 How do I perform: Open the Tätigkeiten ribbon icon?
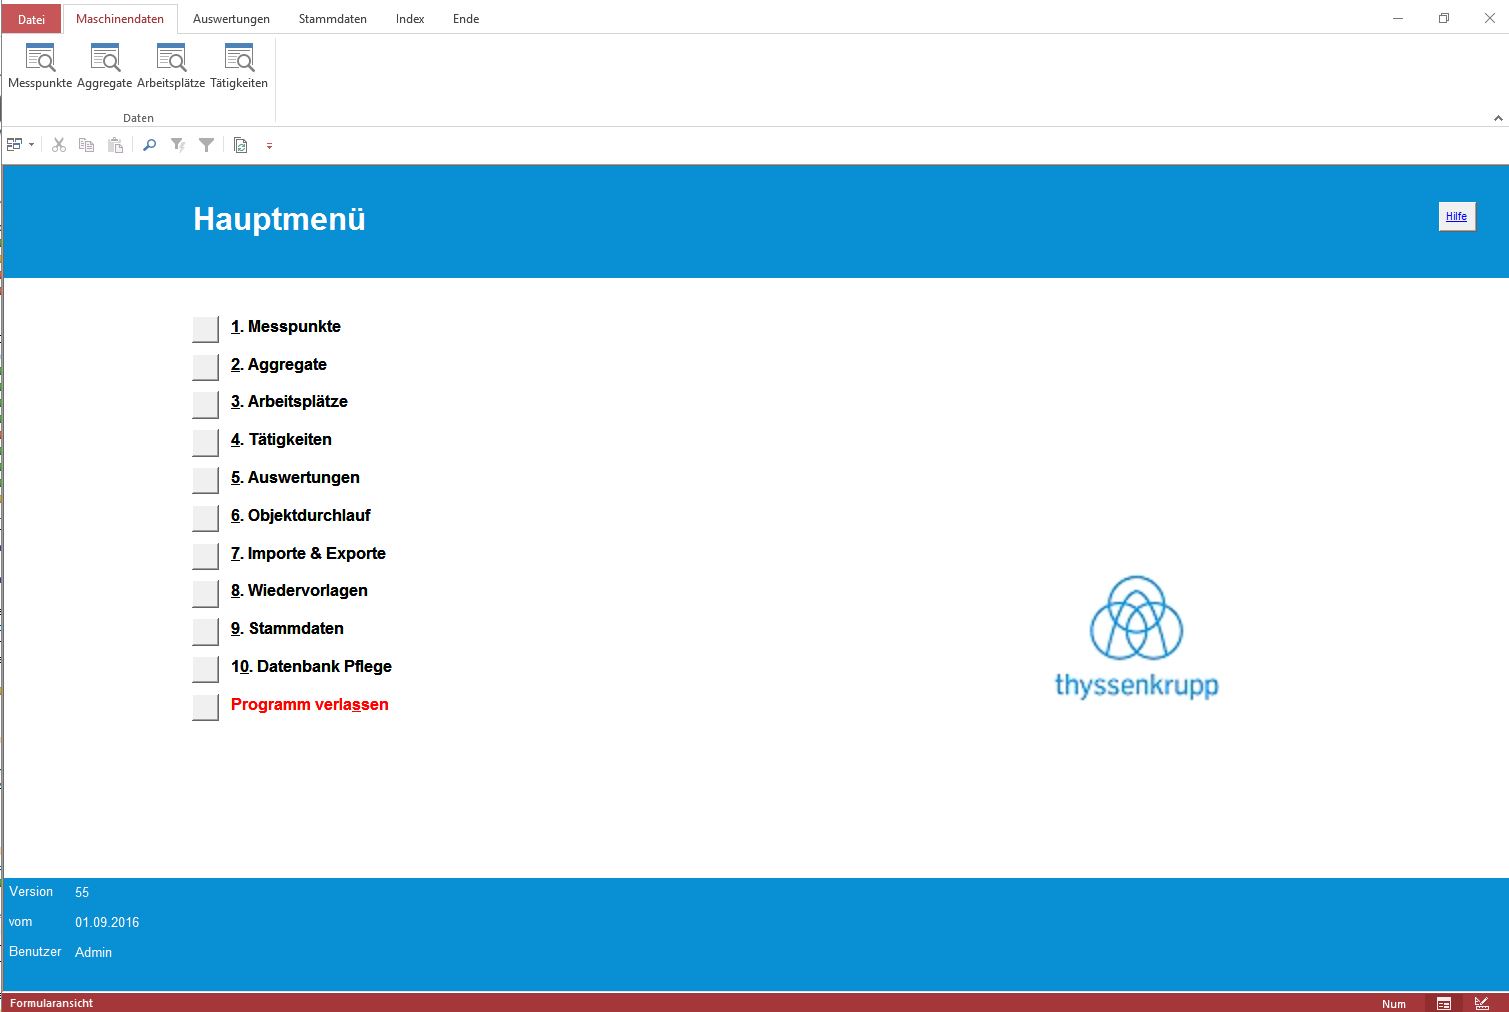tap(239, 66)
